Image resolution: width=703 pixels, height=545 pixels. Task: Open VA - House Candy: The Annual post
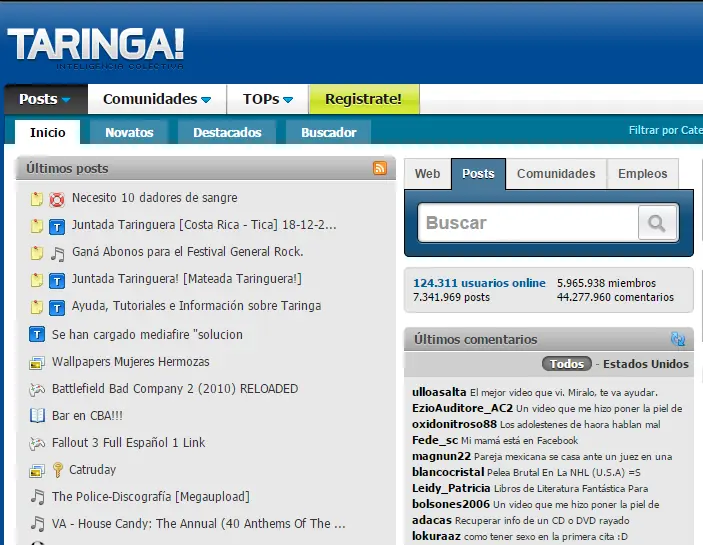coord(199,523)
